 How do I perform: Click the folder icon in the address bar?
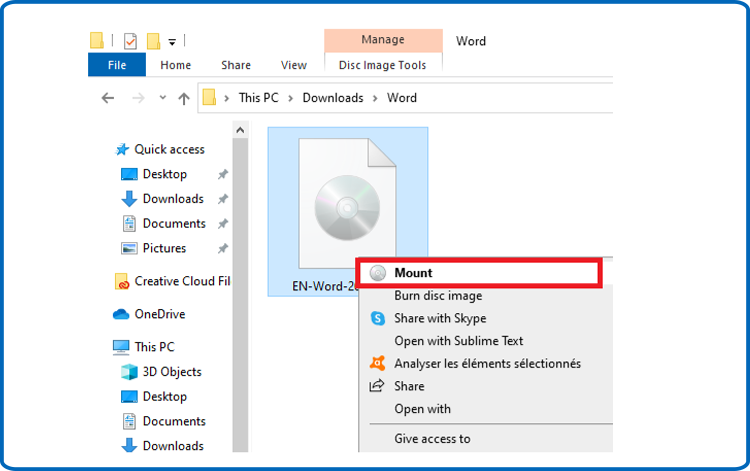[x=209, y=98]
